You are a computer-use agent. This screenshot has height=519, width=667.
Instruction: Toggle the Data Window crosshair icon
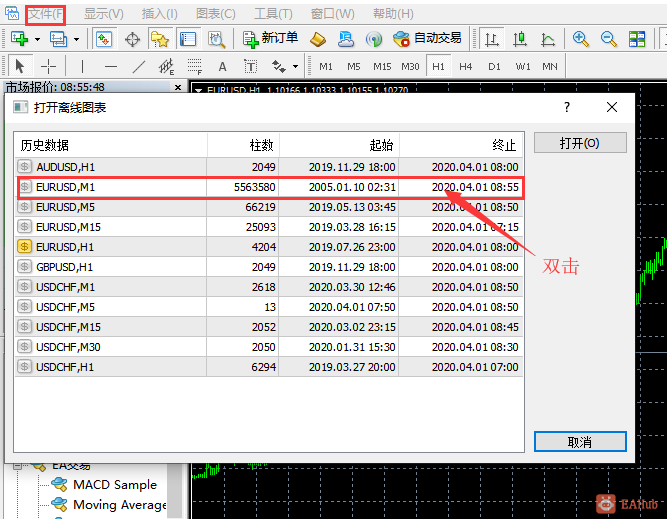(132, 40)
